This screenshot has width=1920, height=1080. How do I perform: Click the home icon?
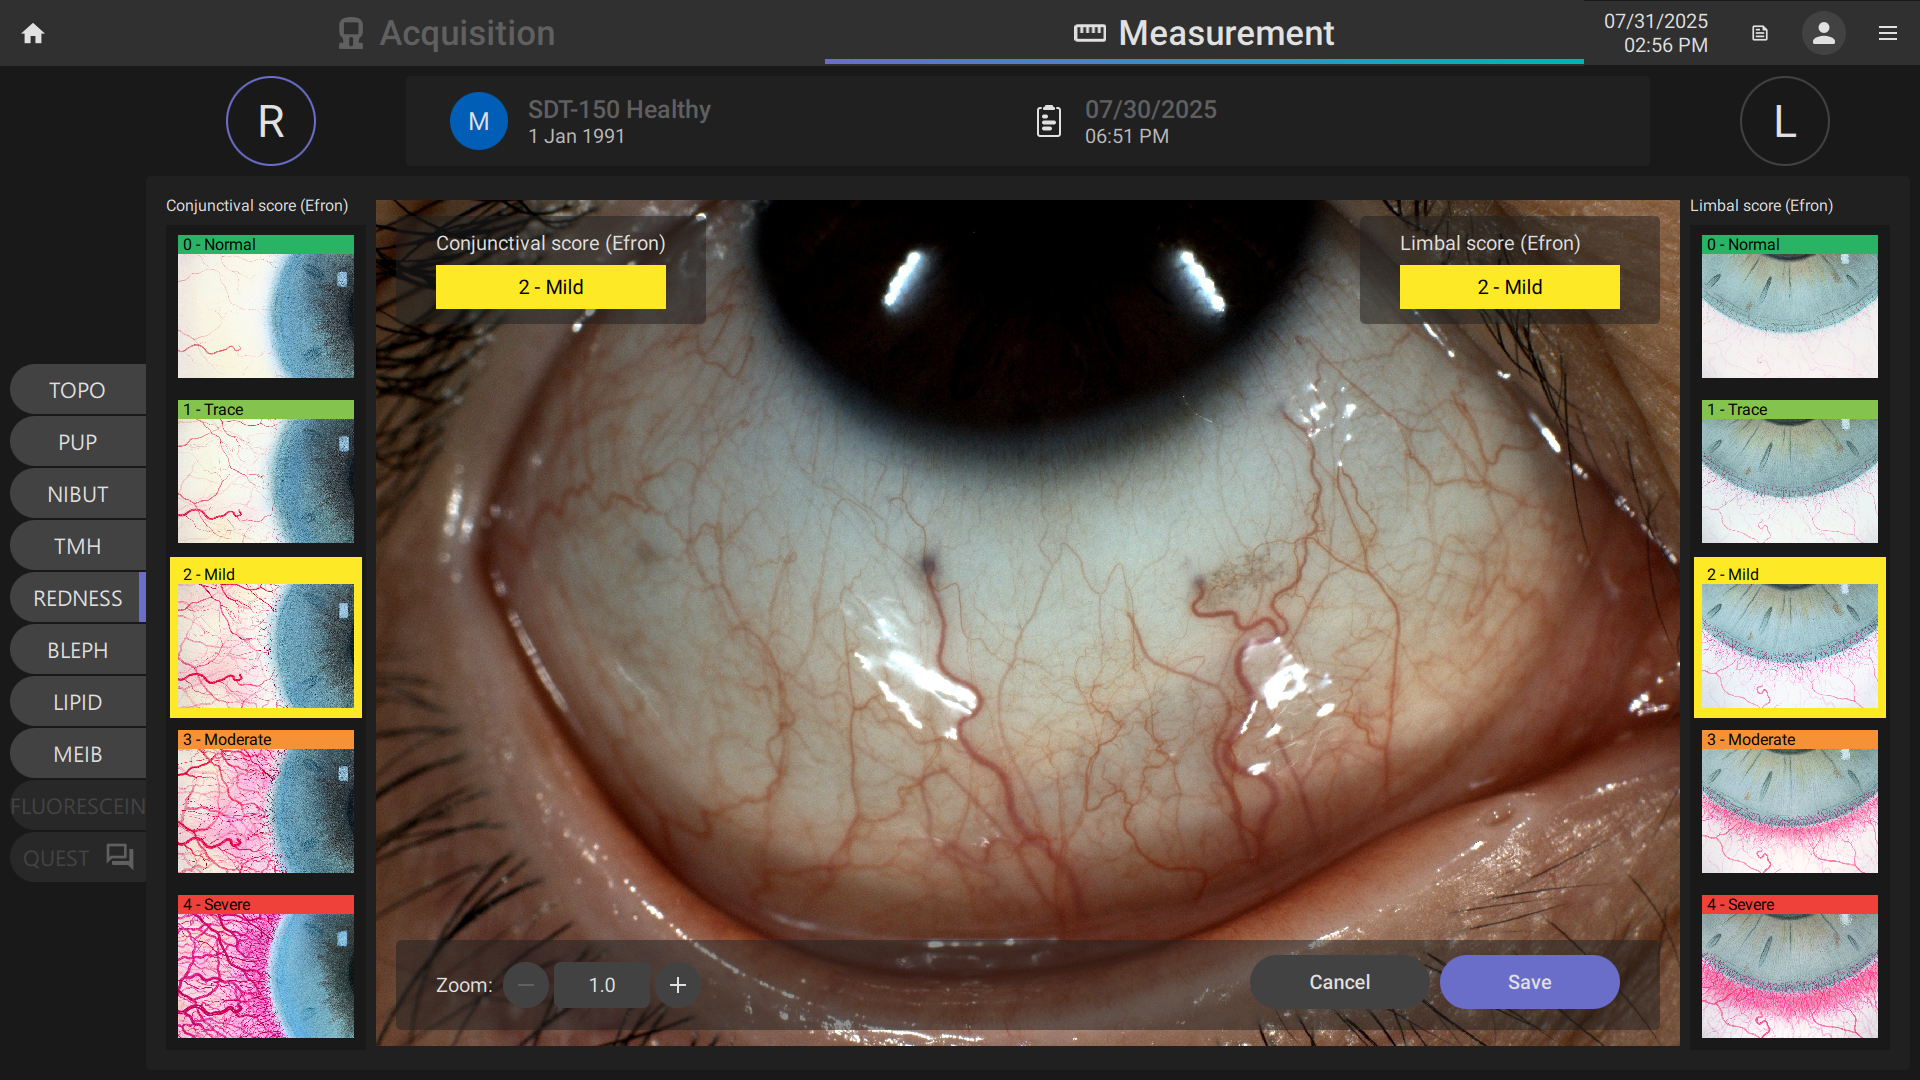[x=33, y=33]
